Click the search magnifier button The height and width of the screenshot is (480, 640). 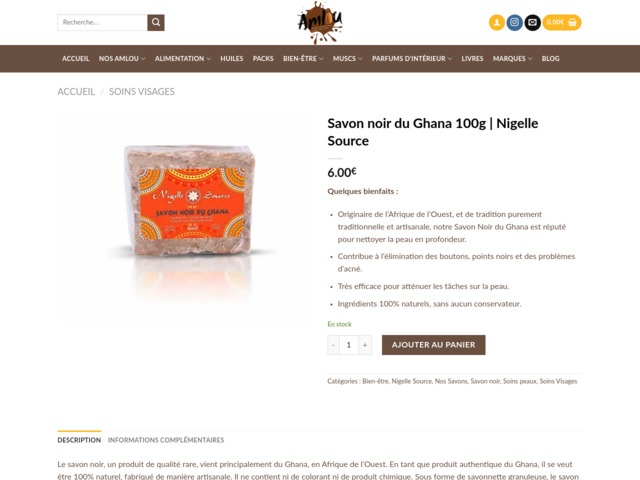[x=156, y=22]
